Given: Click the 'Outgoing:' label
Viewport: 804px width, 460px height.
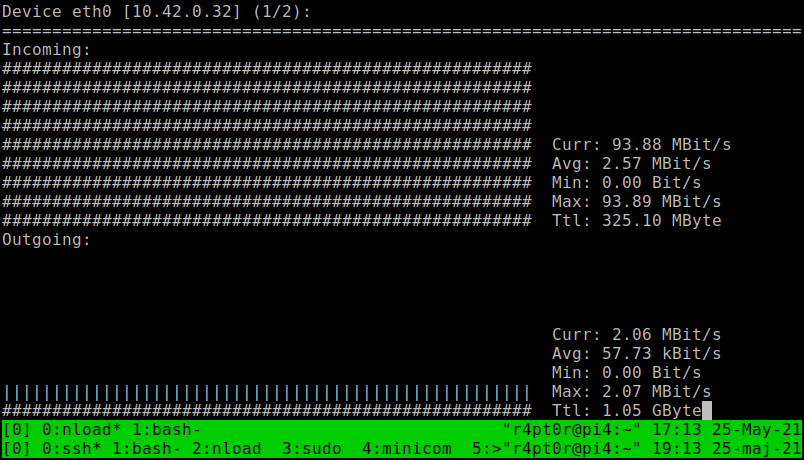Looking at the screenshot, I should pyautogui.click(x=47, y=239).
